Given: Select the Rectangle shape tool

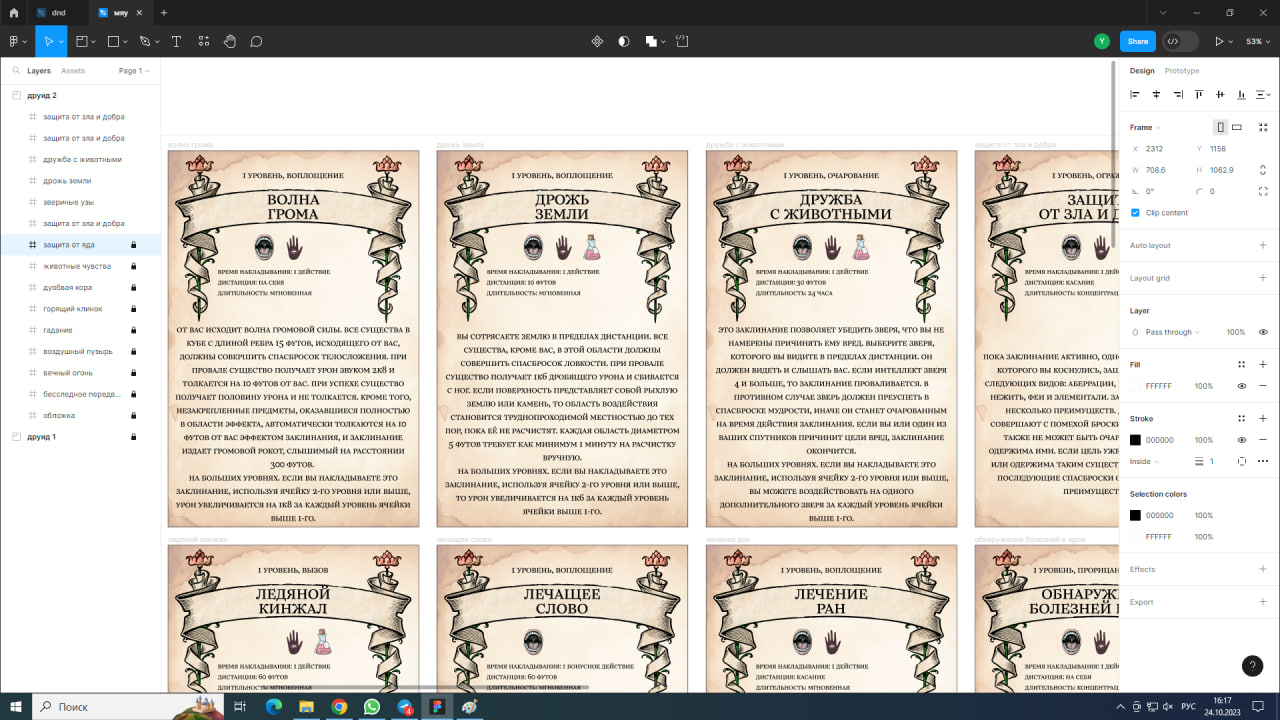Looking at the screenshot, I should point(113,41).
